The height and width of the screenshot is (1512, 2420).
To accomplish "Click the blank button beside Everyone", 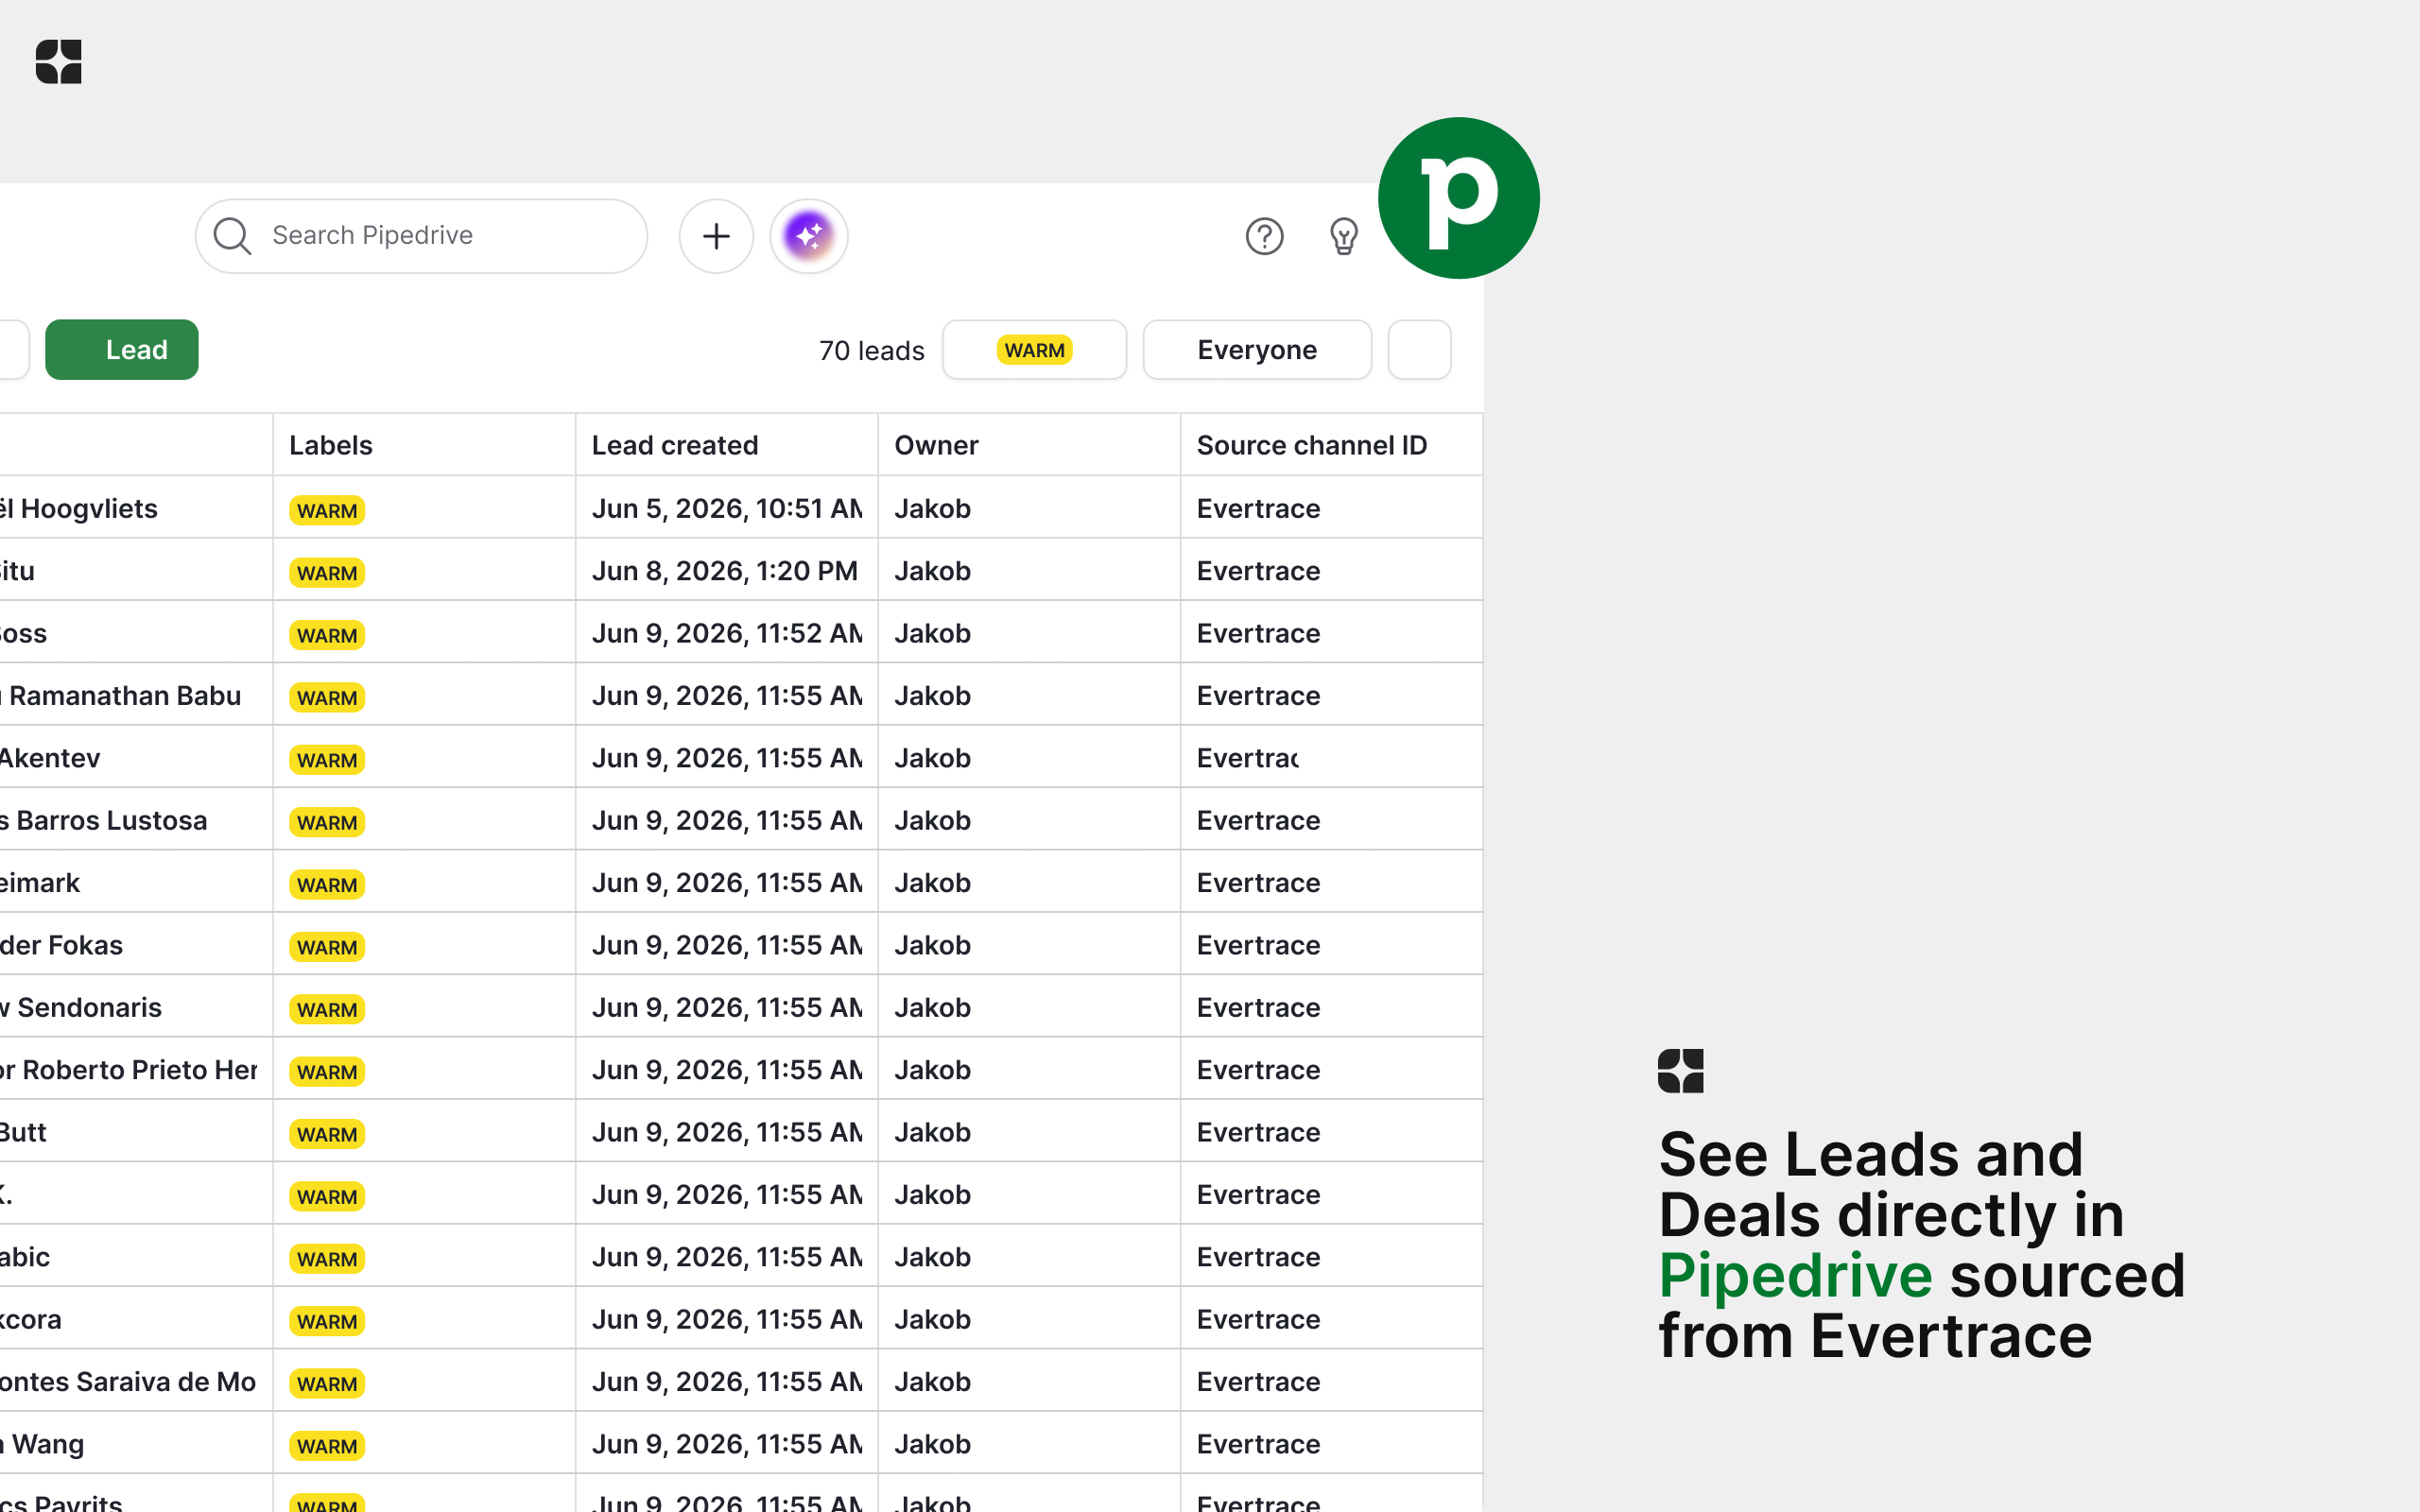I will [x=1419, y=350].
